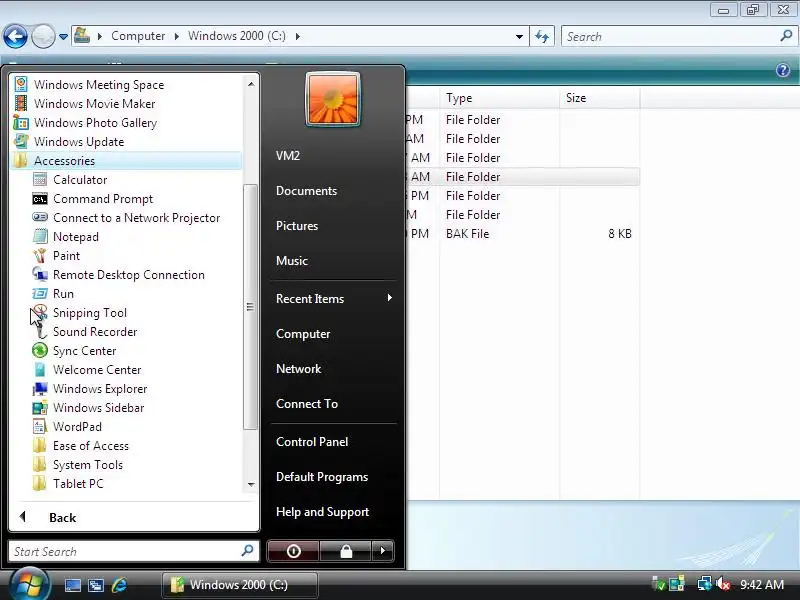Click the Explorer Forward navigation button
Image resolution: width=800 pixels, height=600 pixels.
43,37
